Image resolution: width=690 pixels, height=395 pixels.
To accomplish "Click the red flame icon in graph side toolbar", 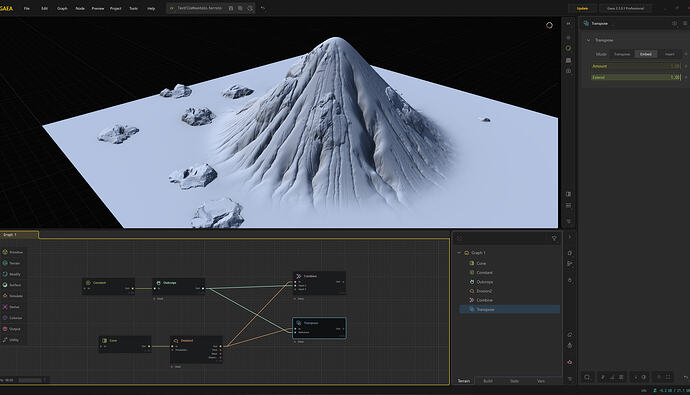I will [570, 362].
